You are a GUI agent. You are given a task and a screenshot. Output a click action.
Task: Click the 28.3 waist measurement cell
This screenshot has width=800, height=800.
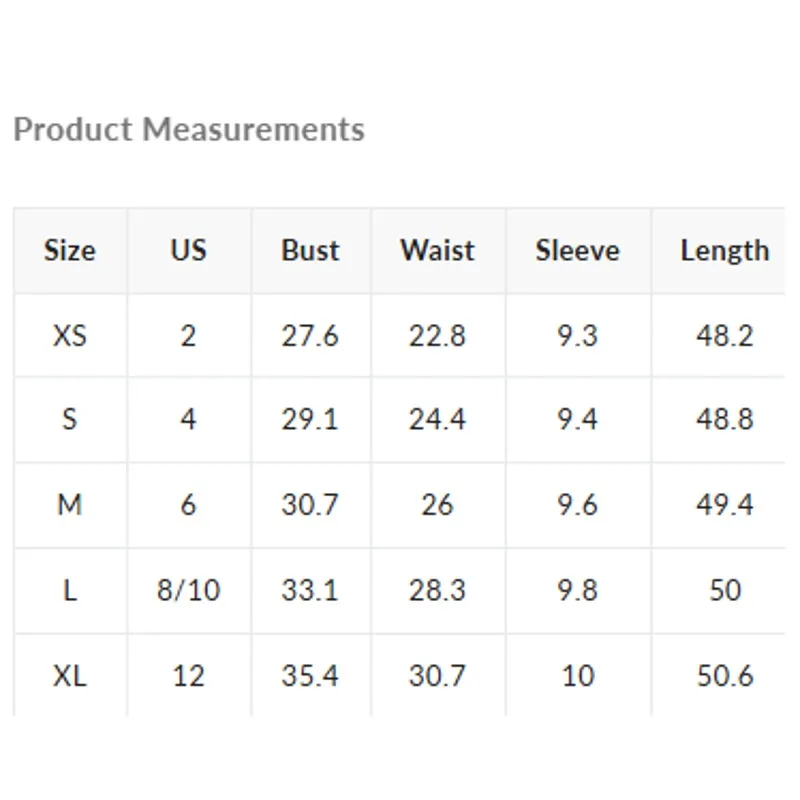437,590
